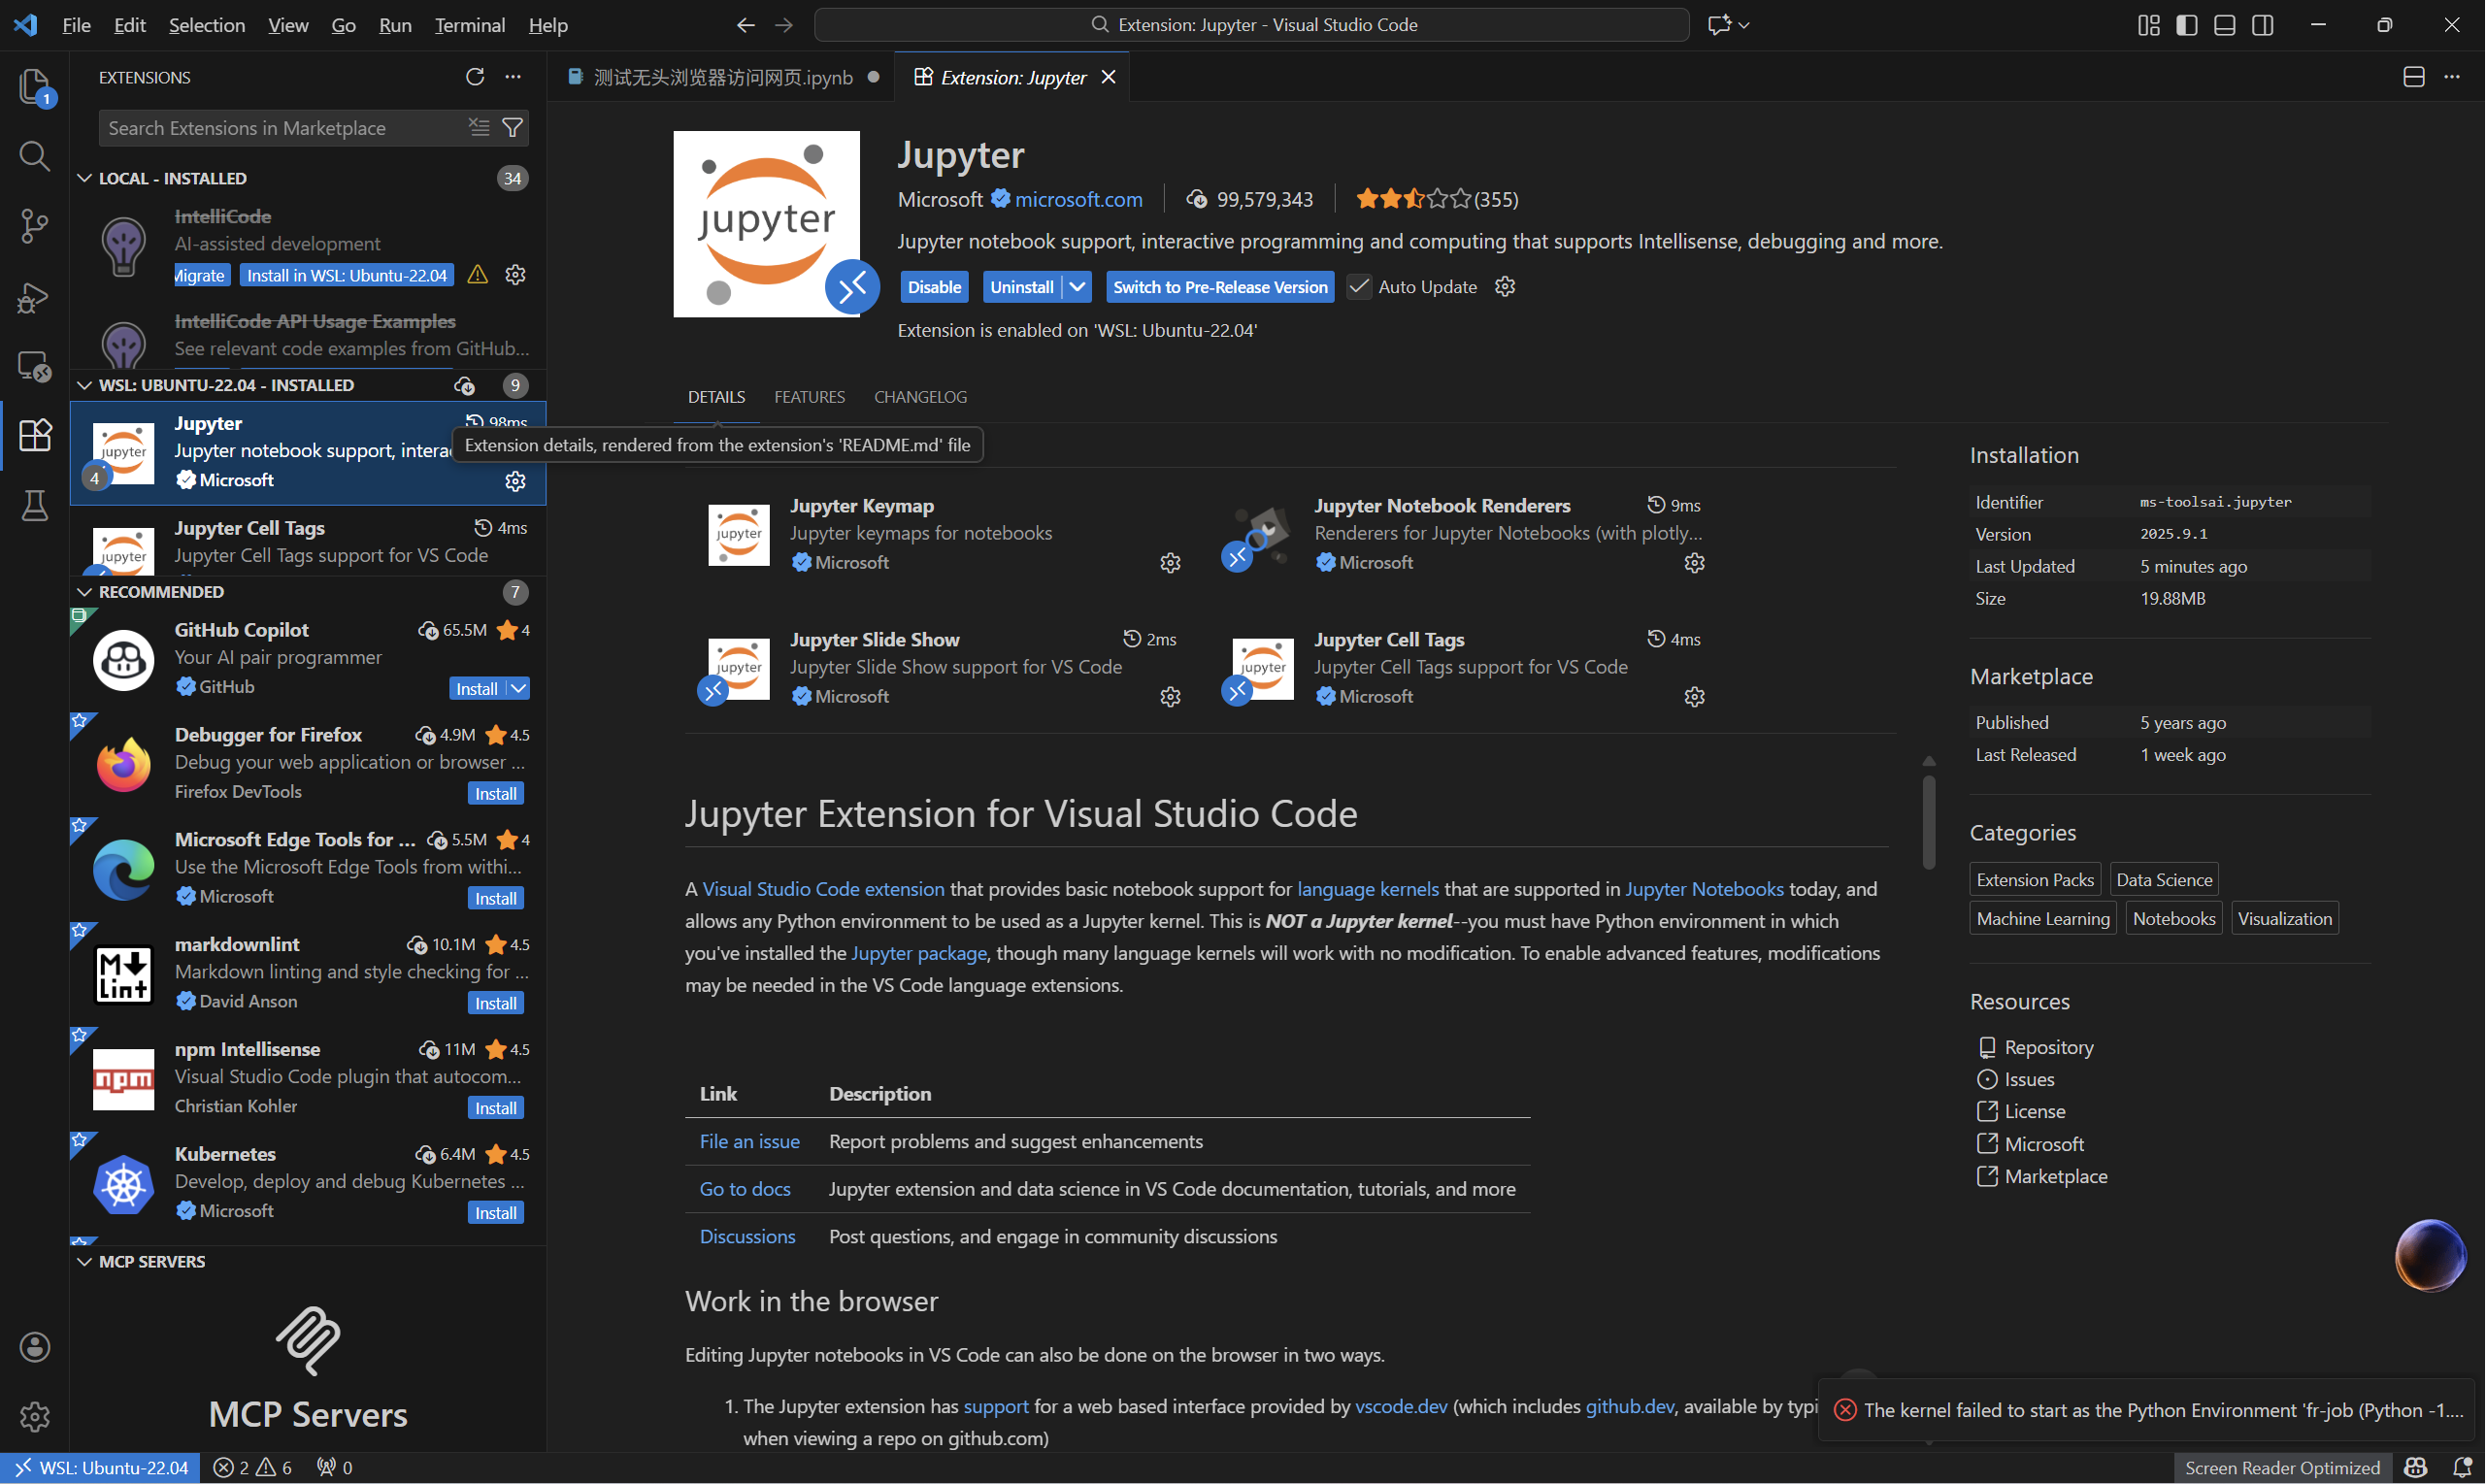Open manage gear for Jupyter Keymap

1170,563
